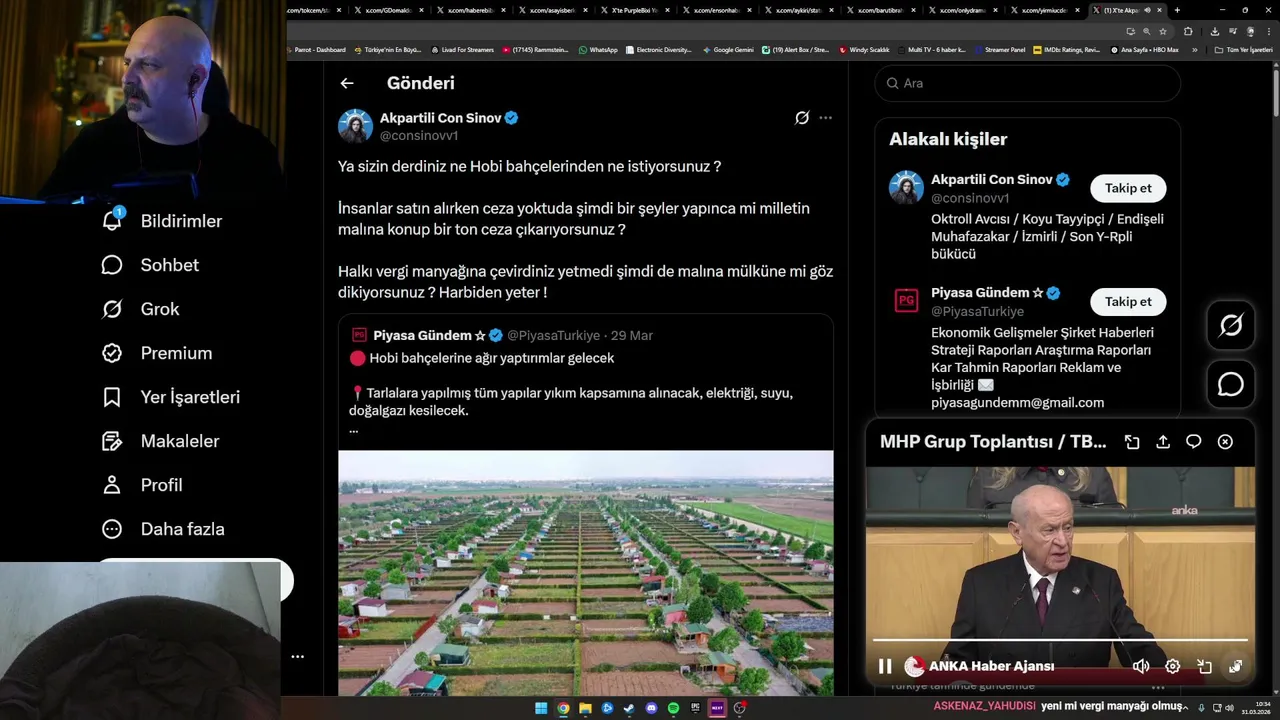Open Profil page from sidebar
Image resolution: width=1280 pixels, height=720 pixels.
coord(142,485)
